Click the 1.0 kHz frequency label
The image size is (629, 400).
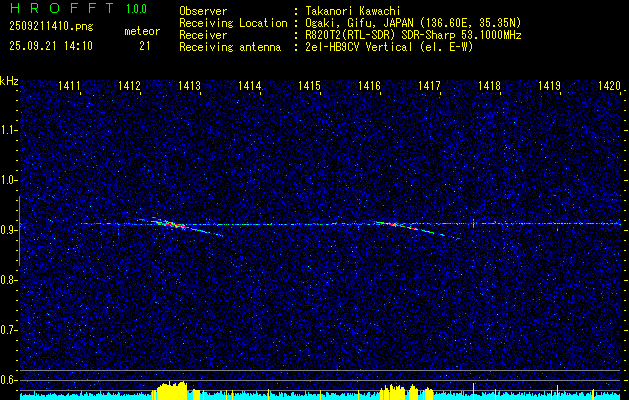(x=7, y=181)
